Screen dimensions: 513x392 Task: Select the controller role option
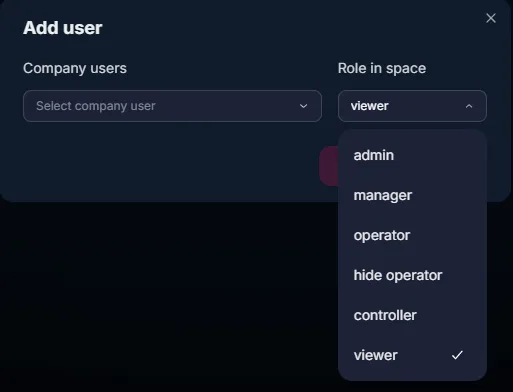[x=412, y=315]
